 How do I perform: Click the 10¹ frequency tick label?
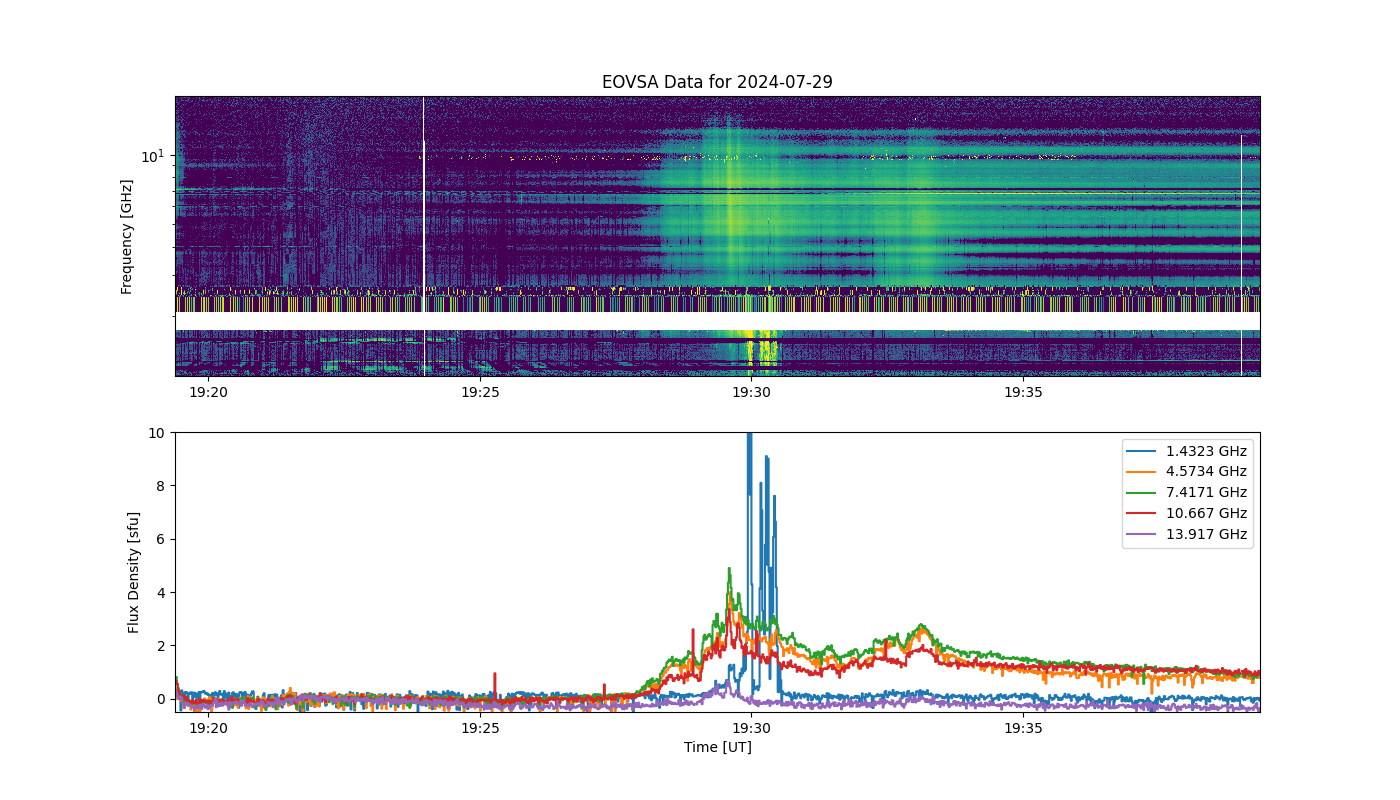point(151,156)
